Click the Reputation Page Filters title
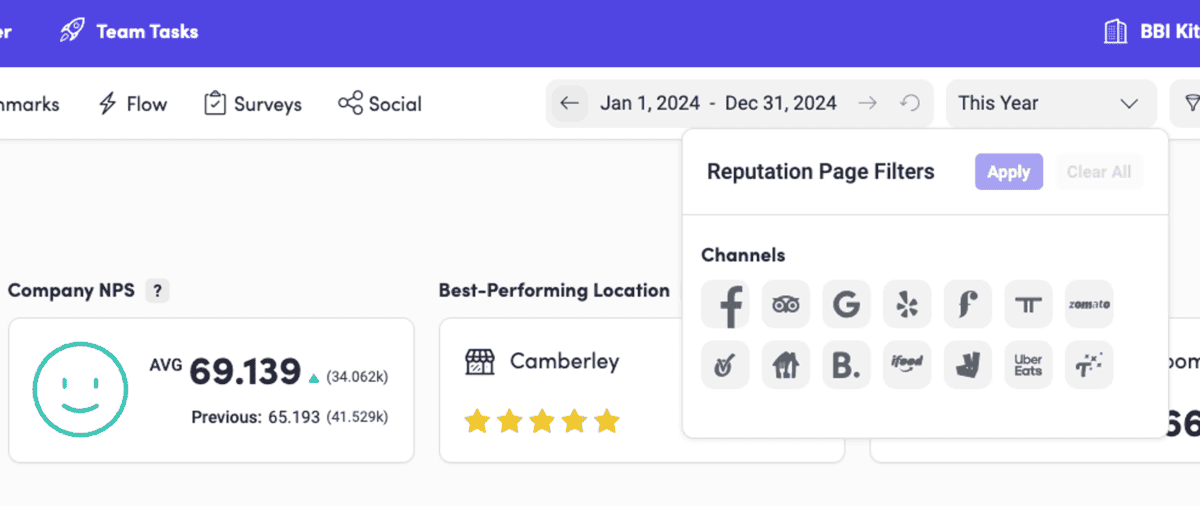The height and width of the screenshot is (506, 1200). click(x=820, y=172)
